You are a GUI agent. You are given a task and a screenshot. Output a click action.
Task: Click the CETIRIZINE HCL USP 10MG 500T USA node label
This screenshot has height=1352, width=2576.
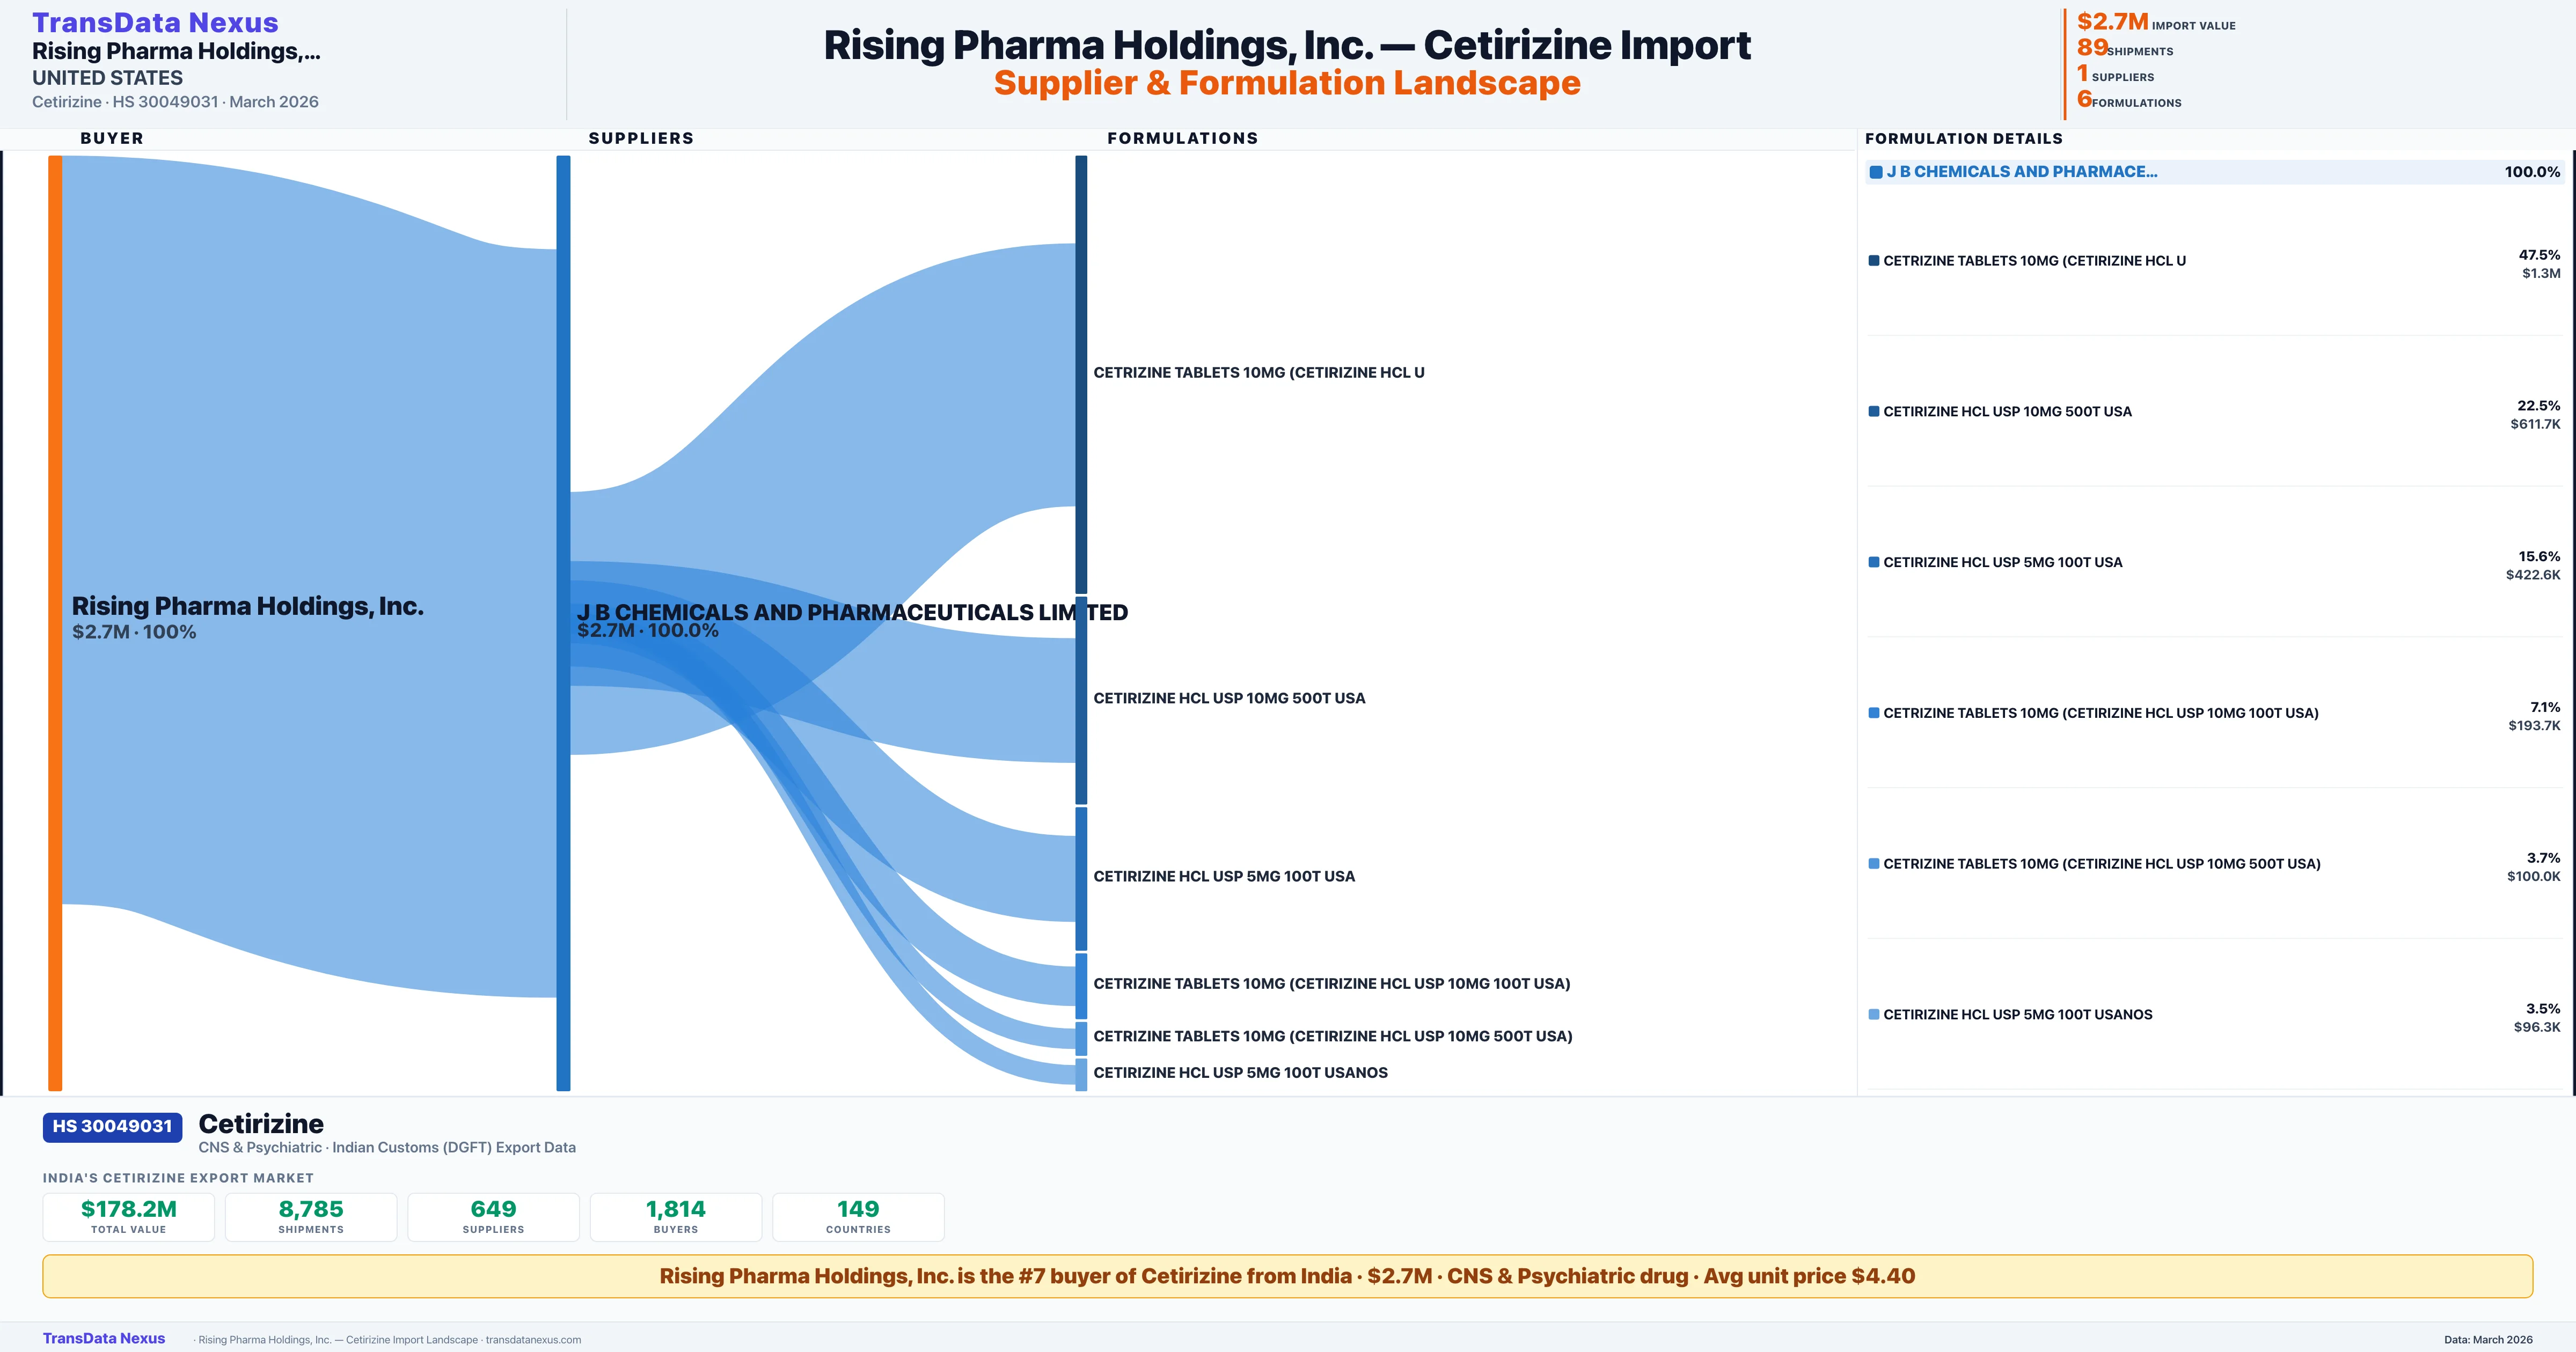[1229, 698]
